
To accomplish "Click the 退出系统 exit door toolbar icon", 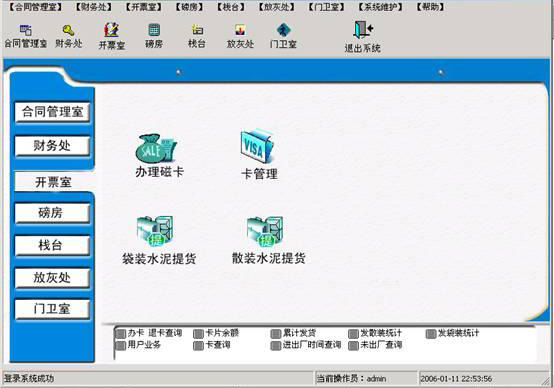I will [363, 30].
